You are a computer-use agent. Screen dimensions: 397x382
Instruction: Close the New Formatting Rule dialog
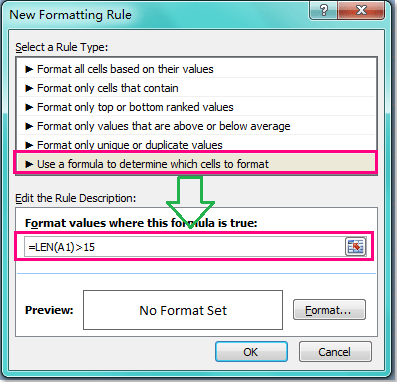361,11
